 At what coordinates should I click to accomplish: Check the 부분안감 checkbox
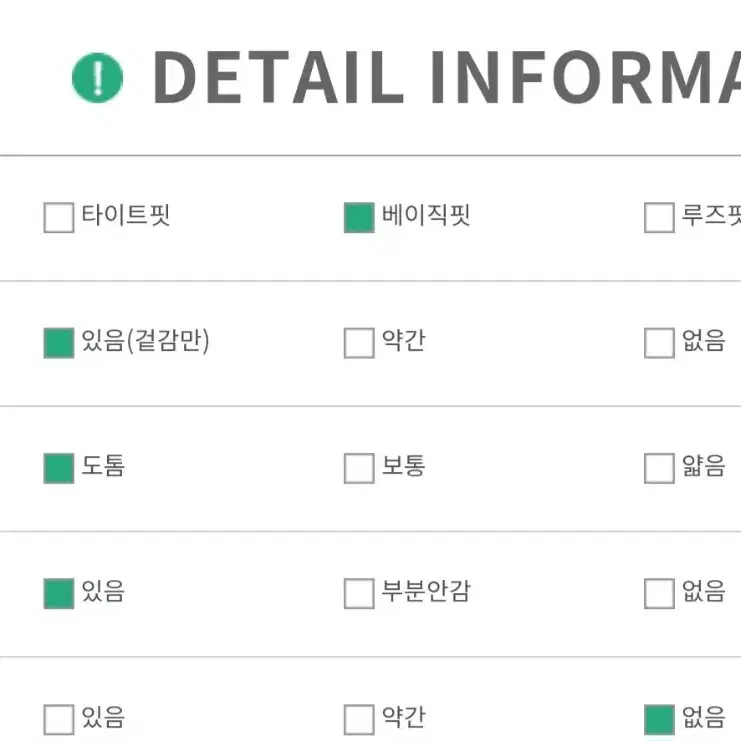click(x=359, y=593)
